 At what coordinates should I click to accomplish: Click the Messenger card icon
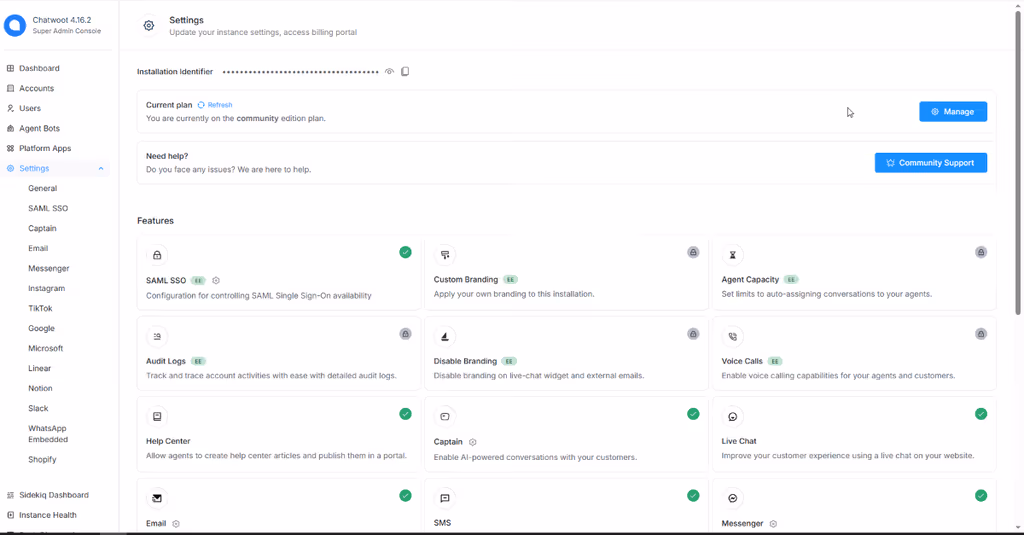point(733,498)
